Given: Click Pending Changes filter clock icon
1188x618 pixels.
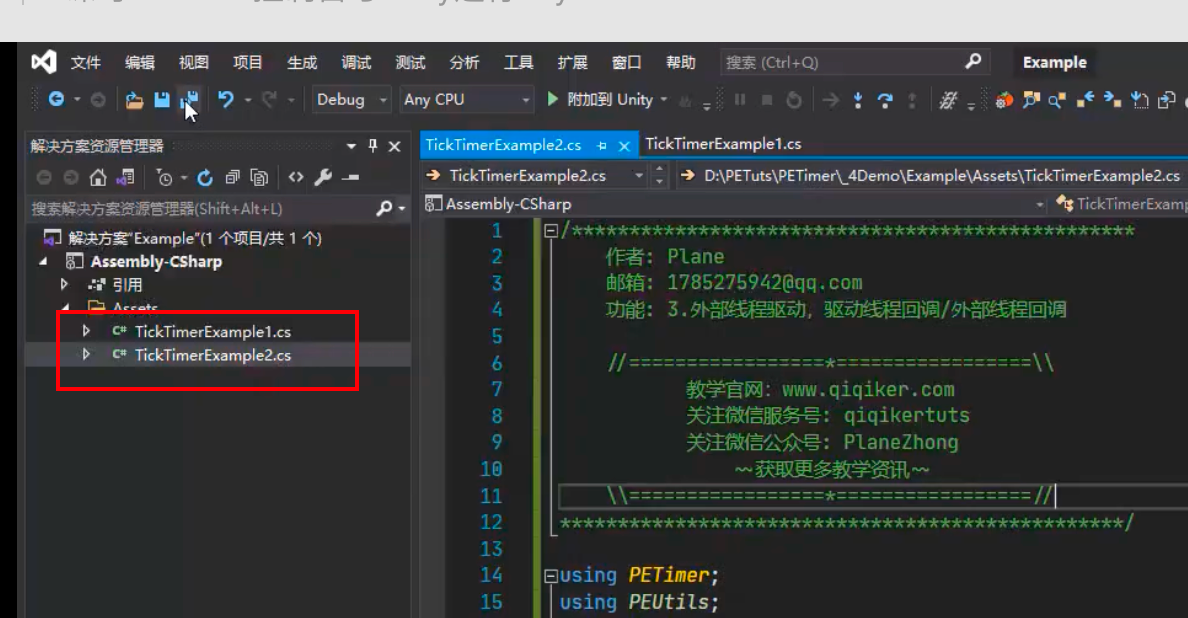Looking at the screenshot, I should (x=164, y=178).
